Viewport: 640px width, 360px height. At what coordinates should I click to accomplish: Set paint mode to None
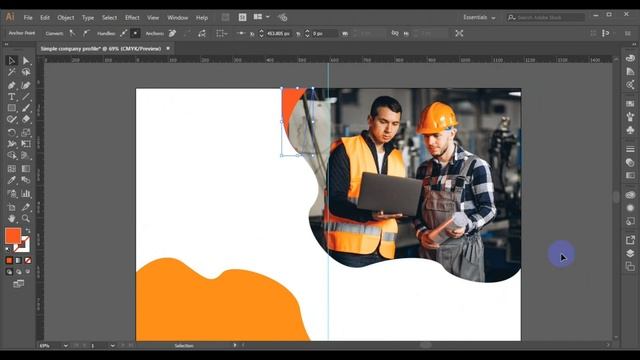click(28, 260)
